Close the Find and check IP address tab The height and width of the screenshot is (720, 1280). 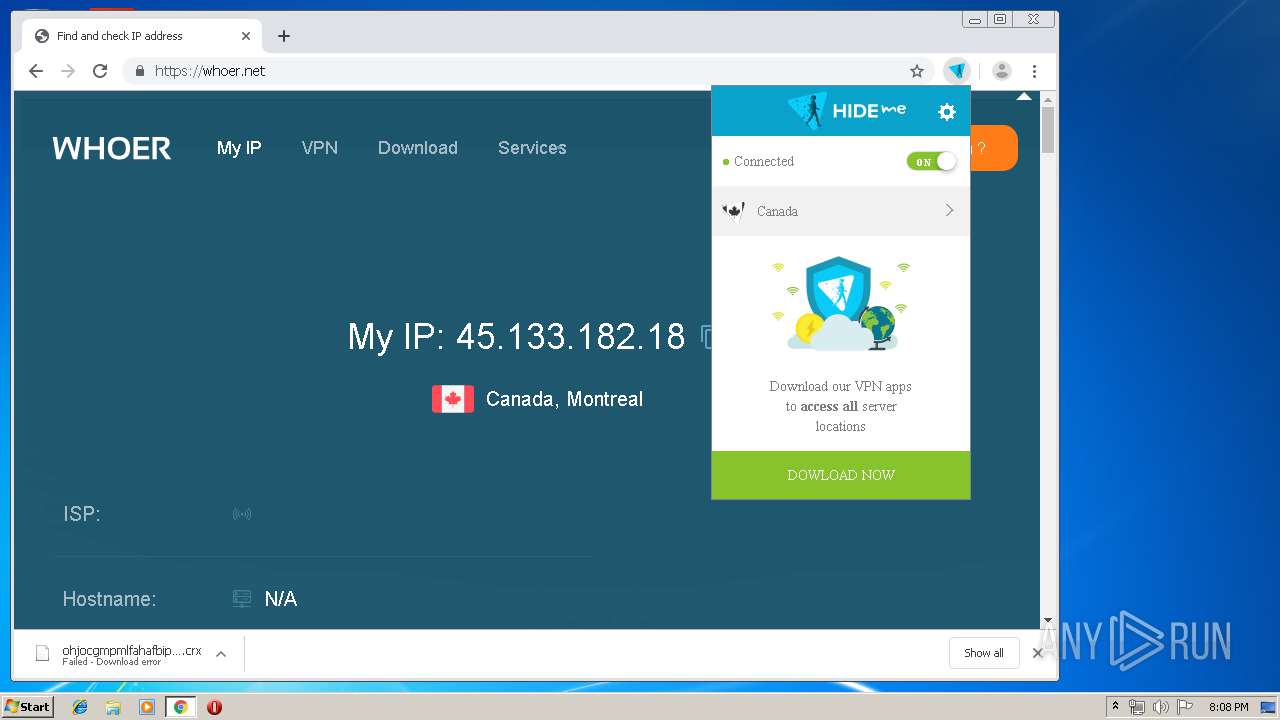coord(246,36)
